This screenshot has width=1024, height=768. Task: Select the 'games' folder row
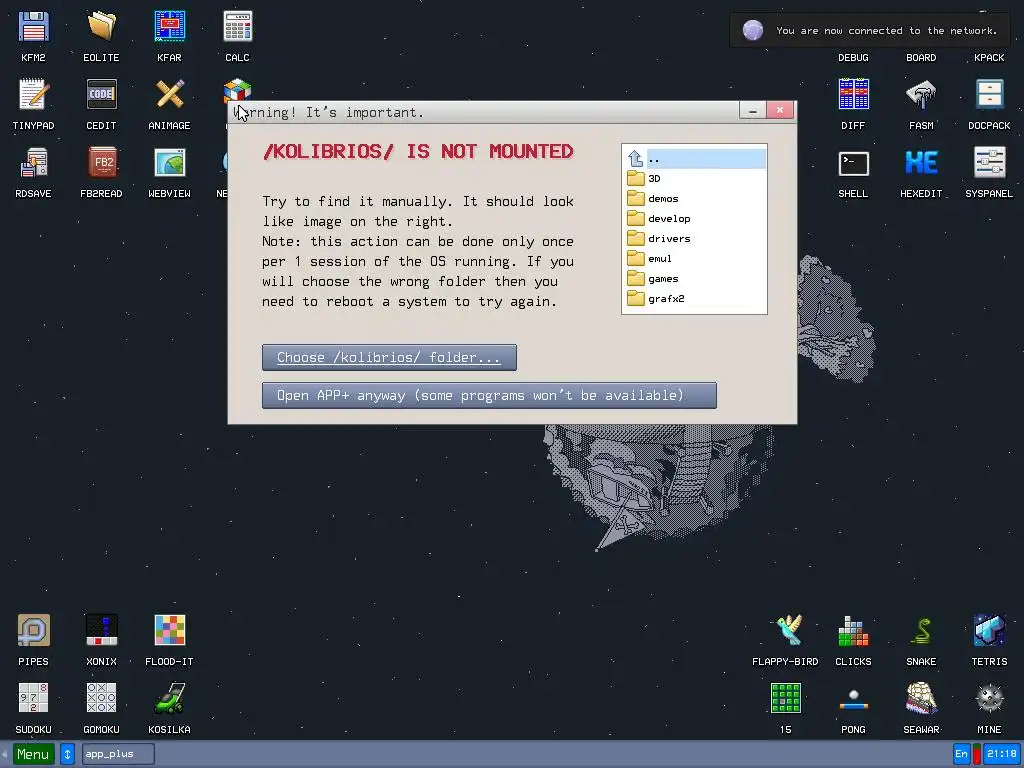695,279
